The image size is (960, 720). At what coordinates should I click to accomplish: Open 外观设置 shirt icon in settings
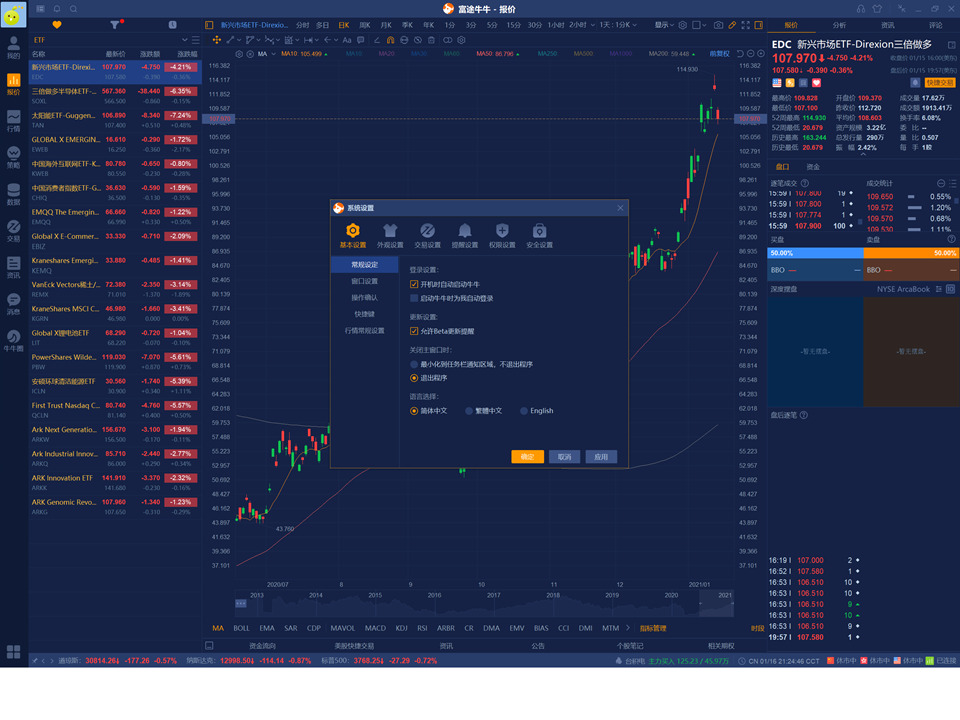click(390, 235)
